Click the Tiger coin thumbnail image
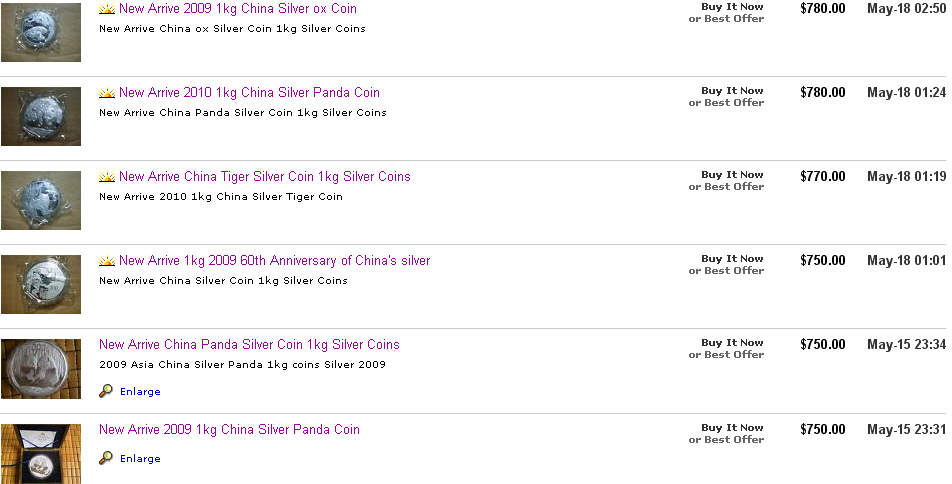This screenshot has width=952, height=484. [x=41, y=200]
